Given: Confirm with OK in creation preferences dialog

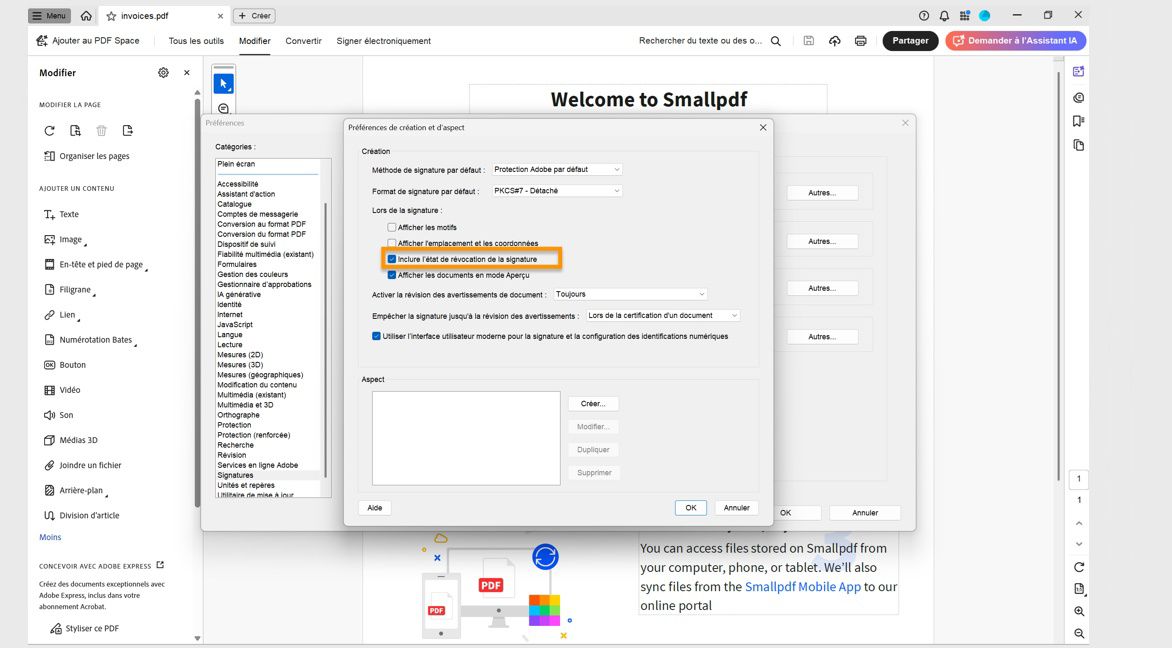Looking at the screenshot, I should pos(691,508).
